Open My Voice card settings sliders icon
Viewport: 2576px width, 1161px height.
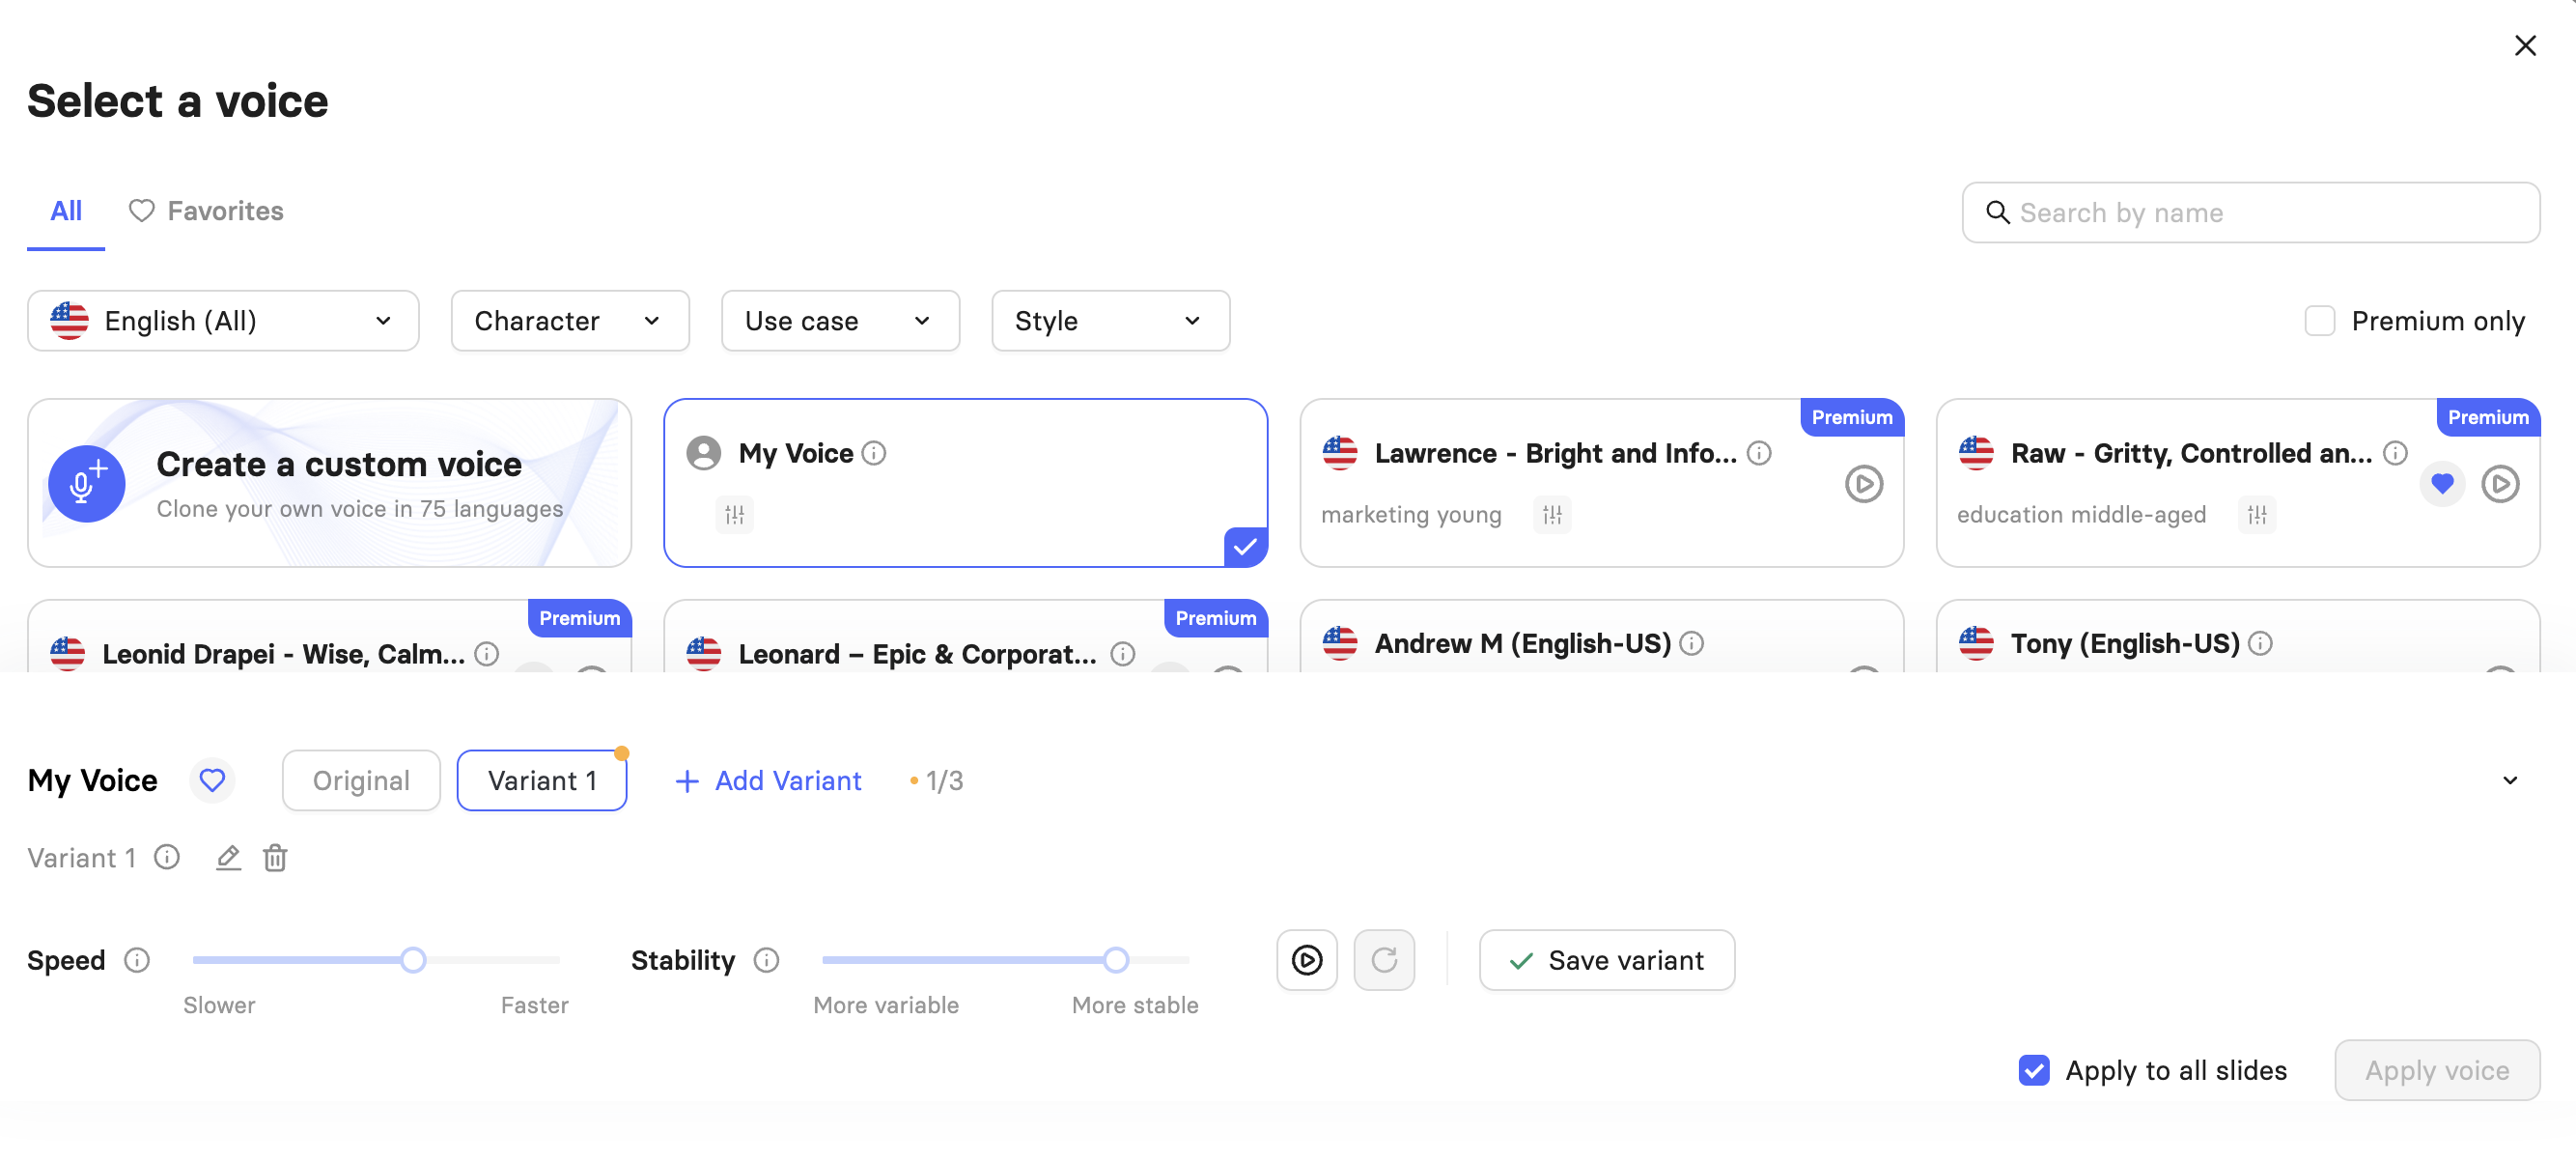point(735,515)
